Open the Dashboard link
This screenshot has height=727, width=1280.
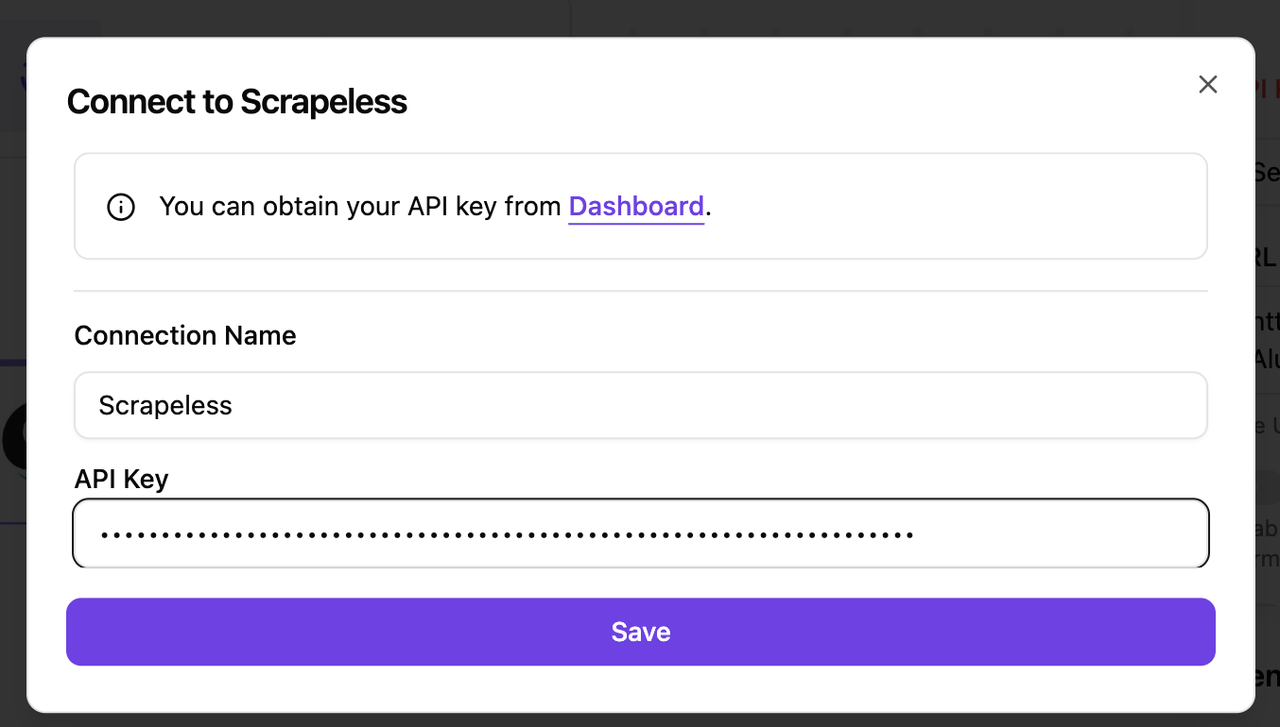(636, 206)
